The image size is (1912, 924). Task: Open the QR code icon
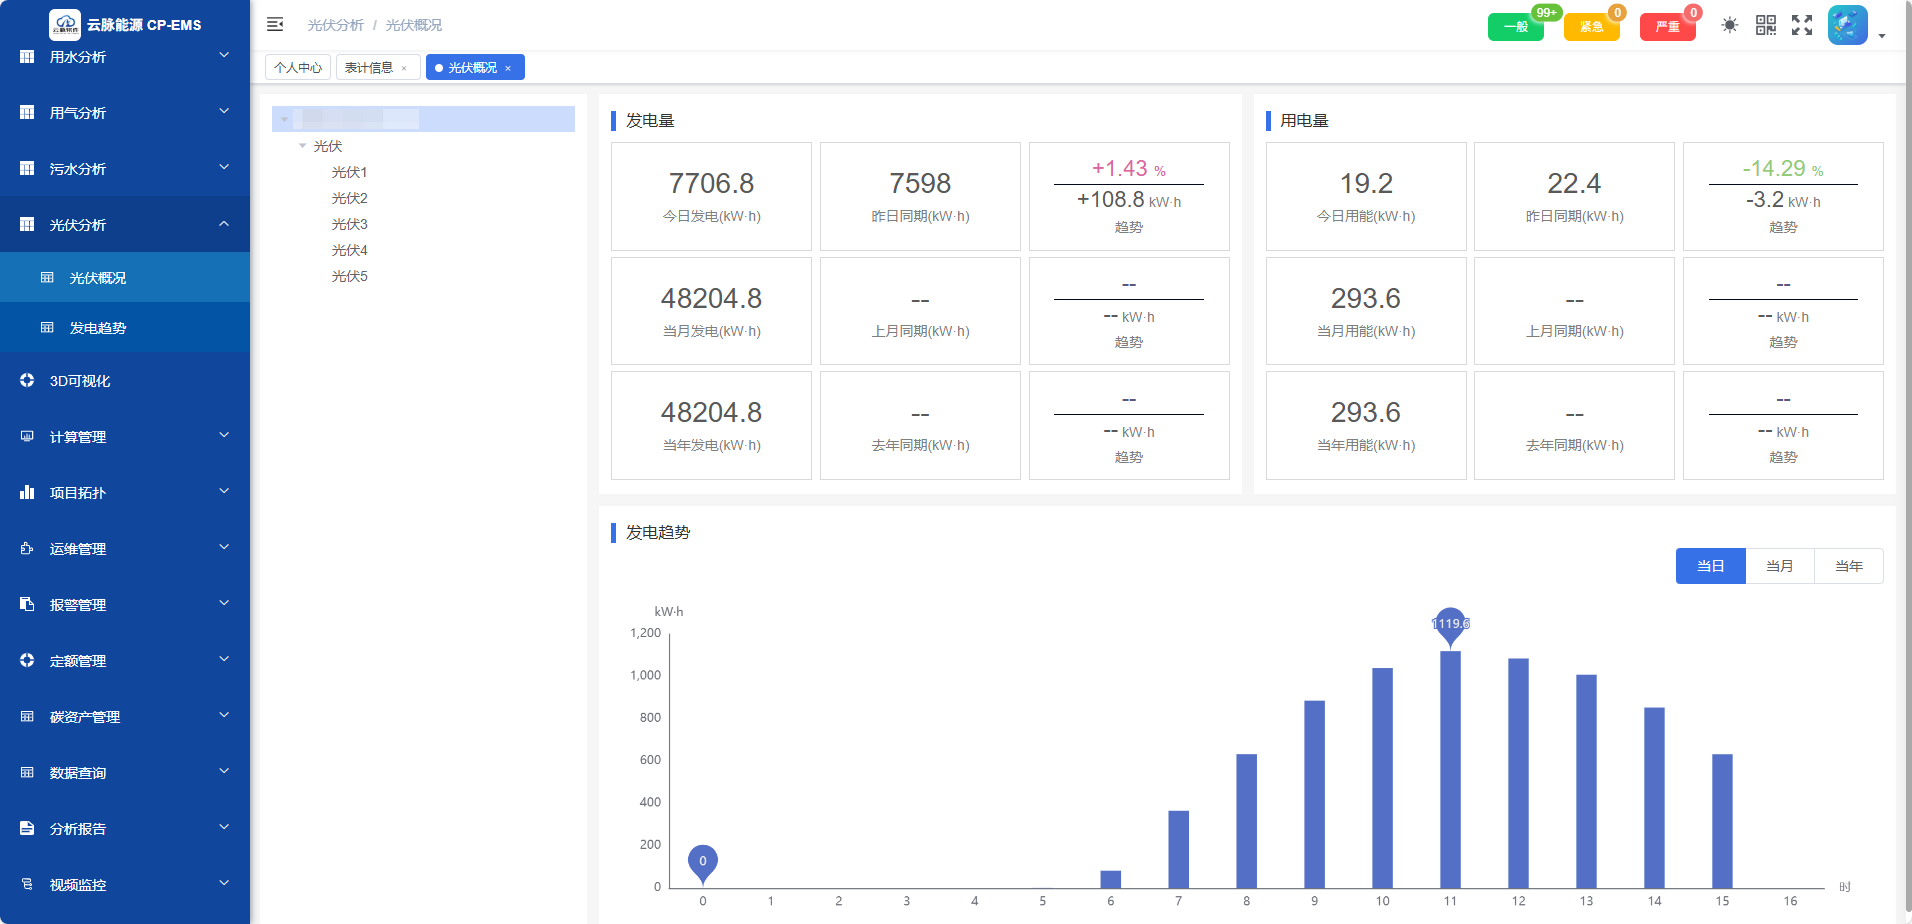point(1766,25)
